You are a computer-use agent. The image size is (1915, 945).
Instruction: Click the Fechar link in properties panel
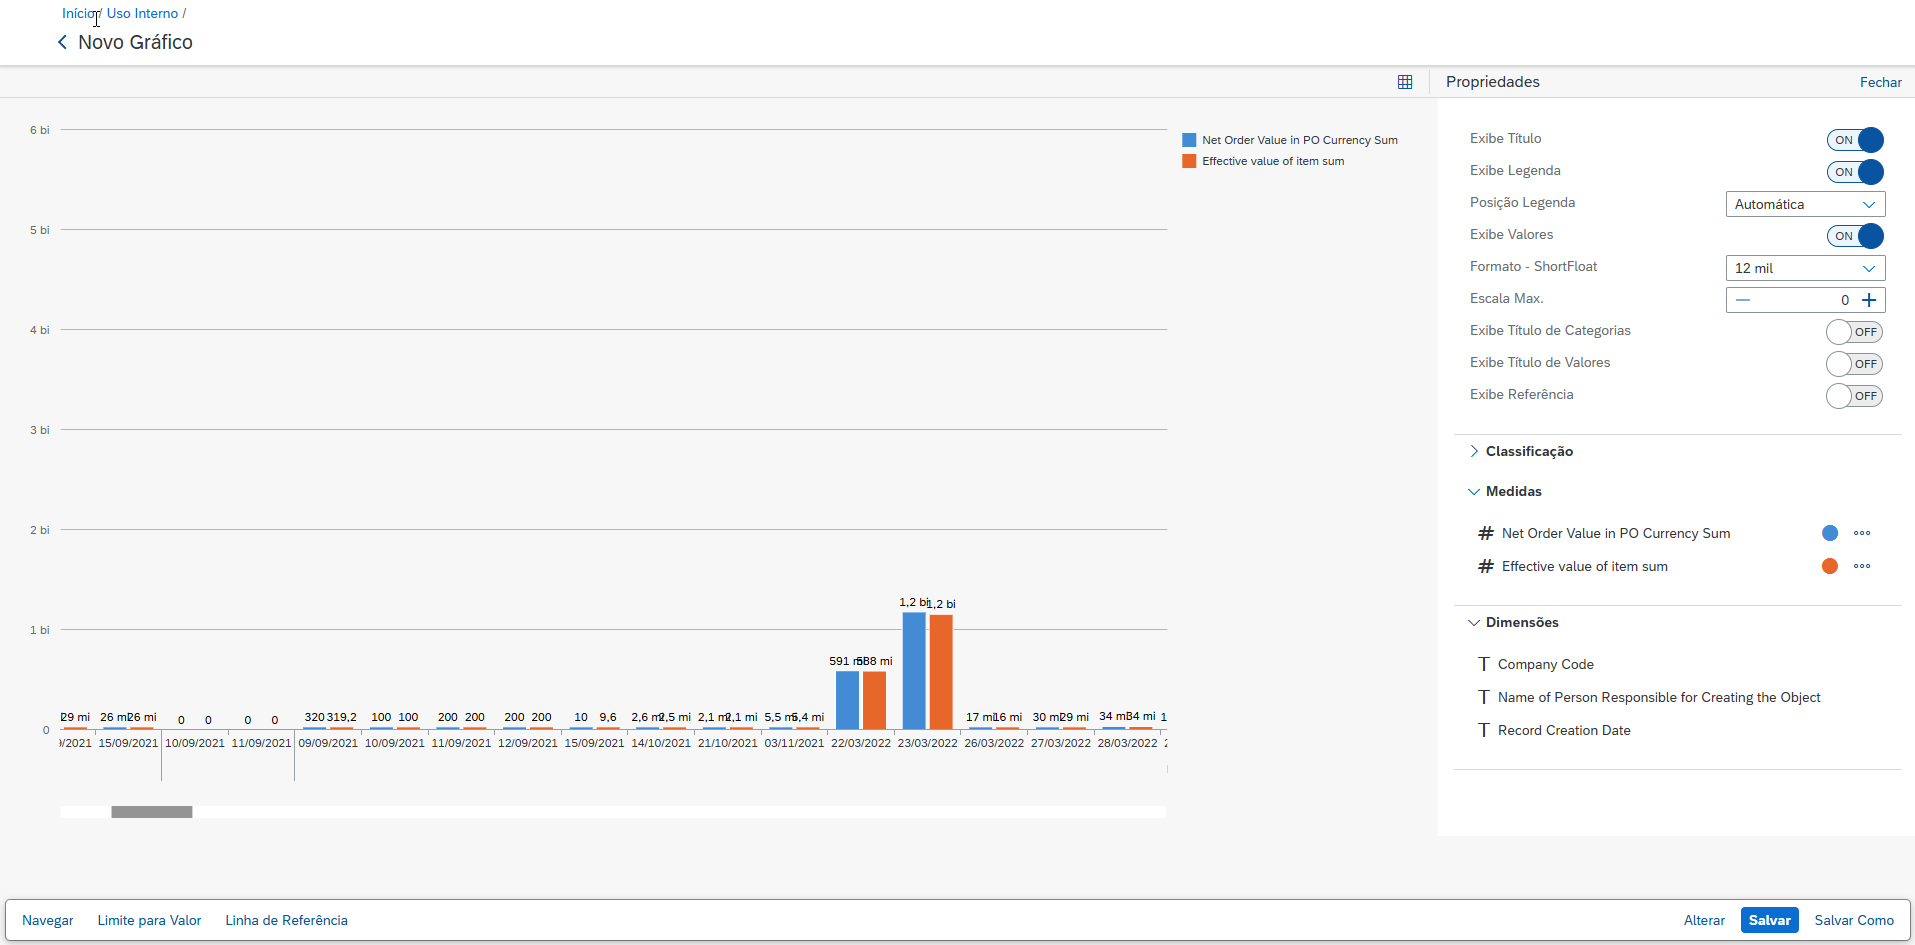pyautogui.click(x=1880, y=82)
